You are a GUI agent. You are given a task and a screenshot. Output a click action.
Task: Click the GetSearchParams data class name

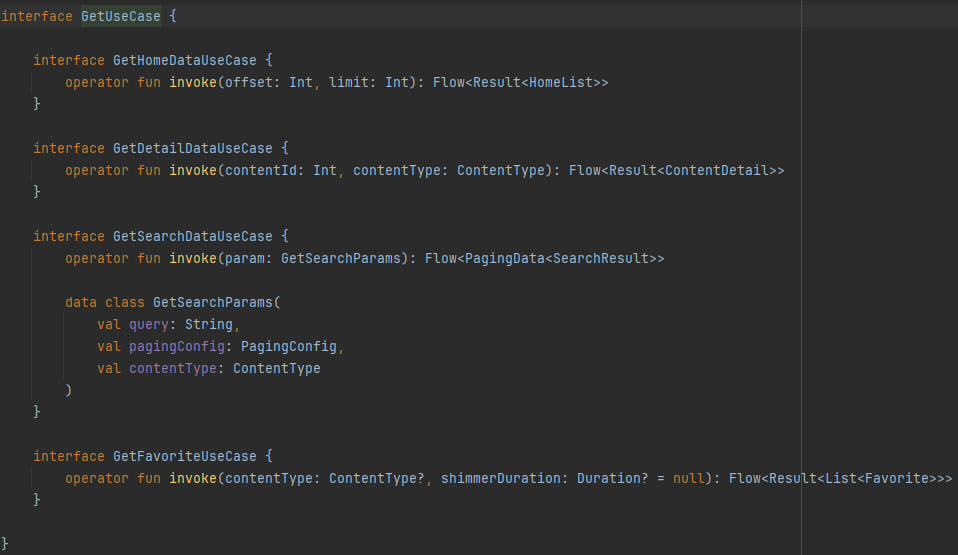(x=213, y=303)
